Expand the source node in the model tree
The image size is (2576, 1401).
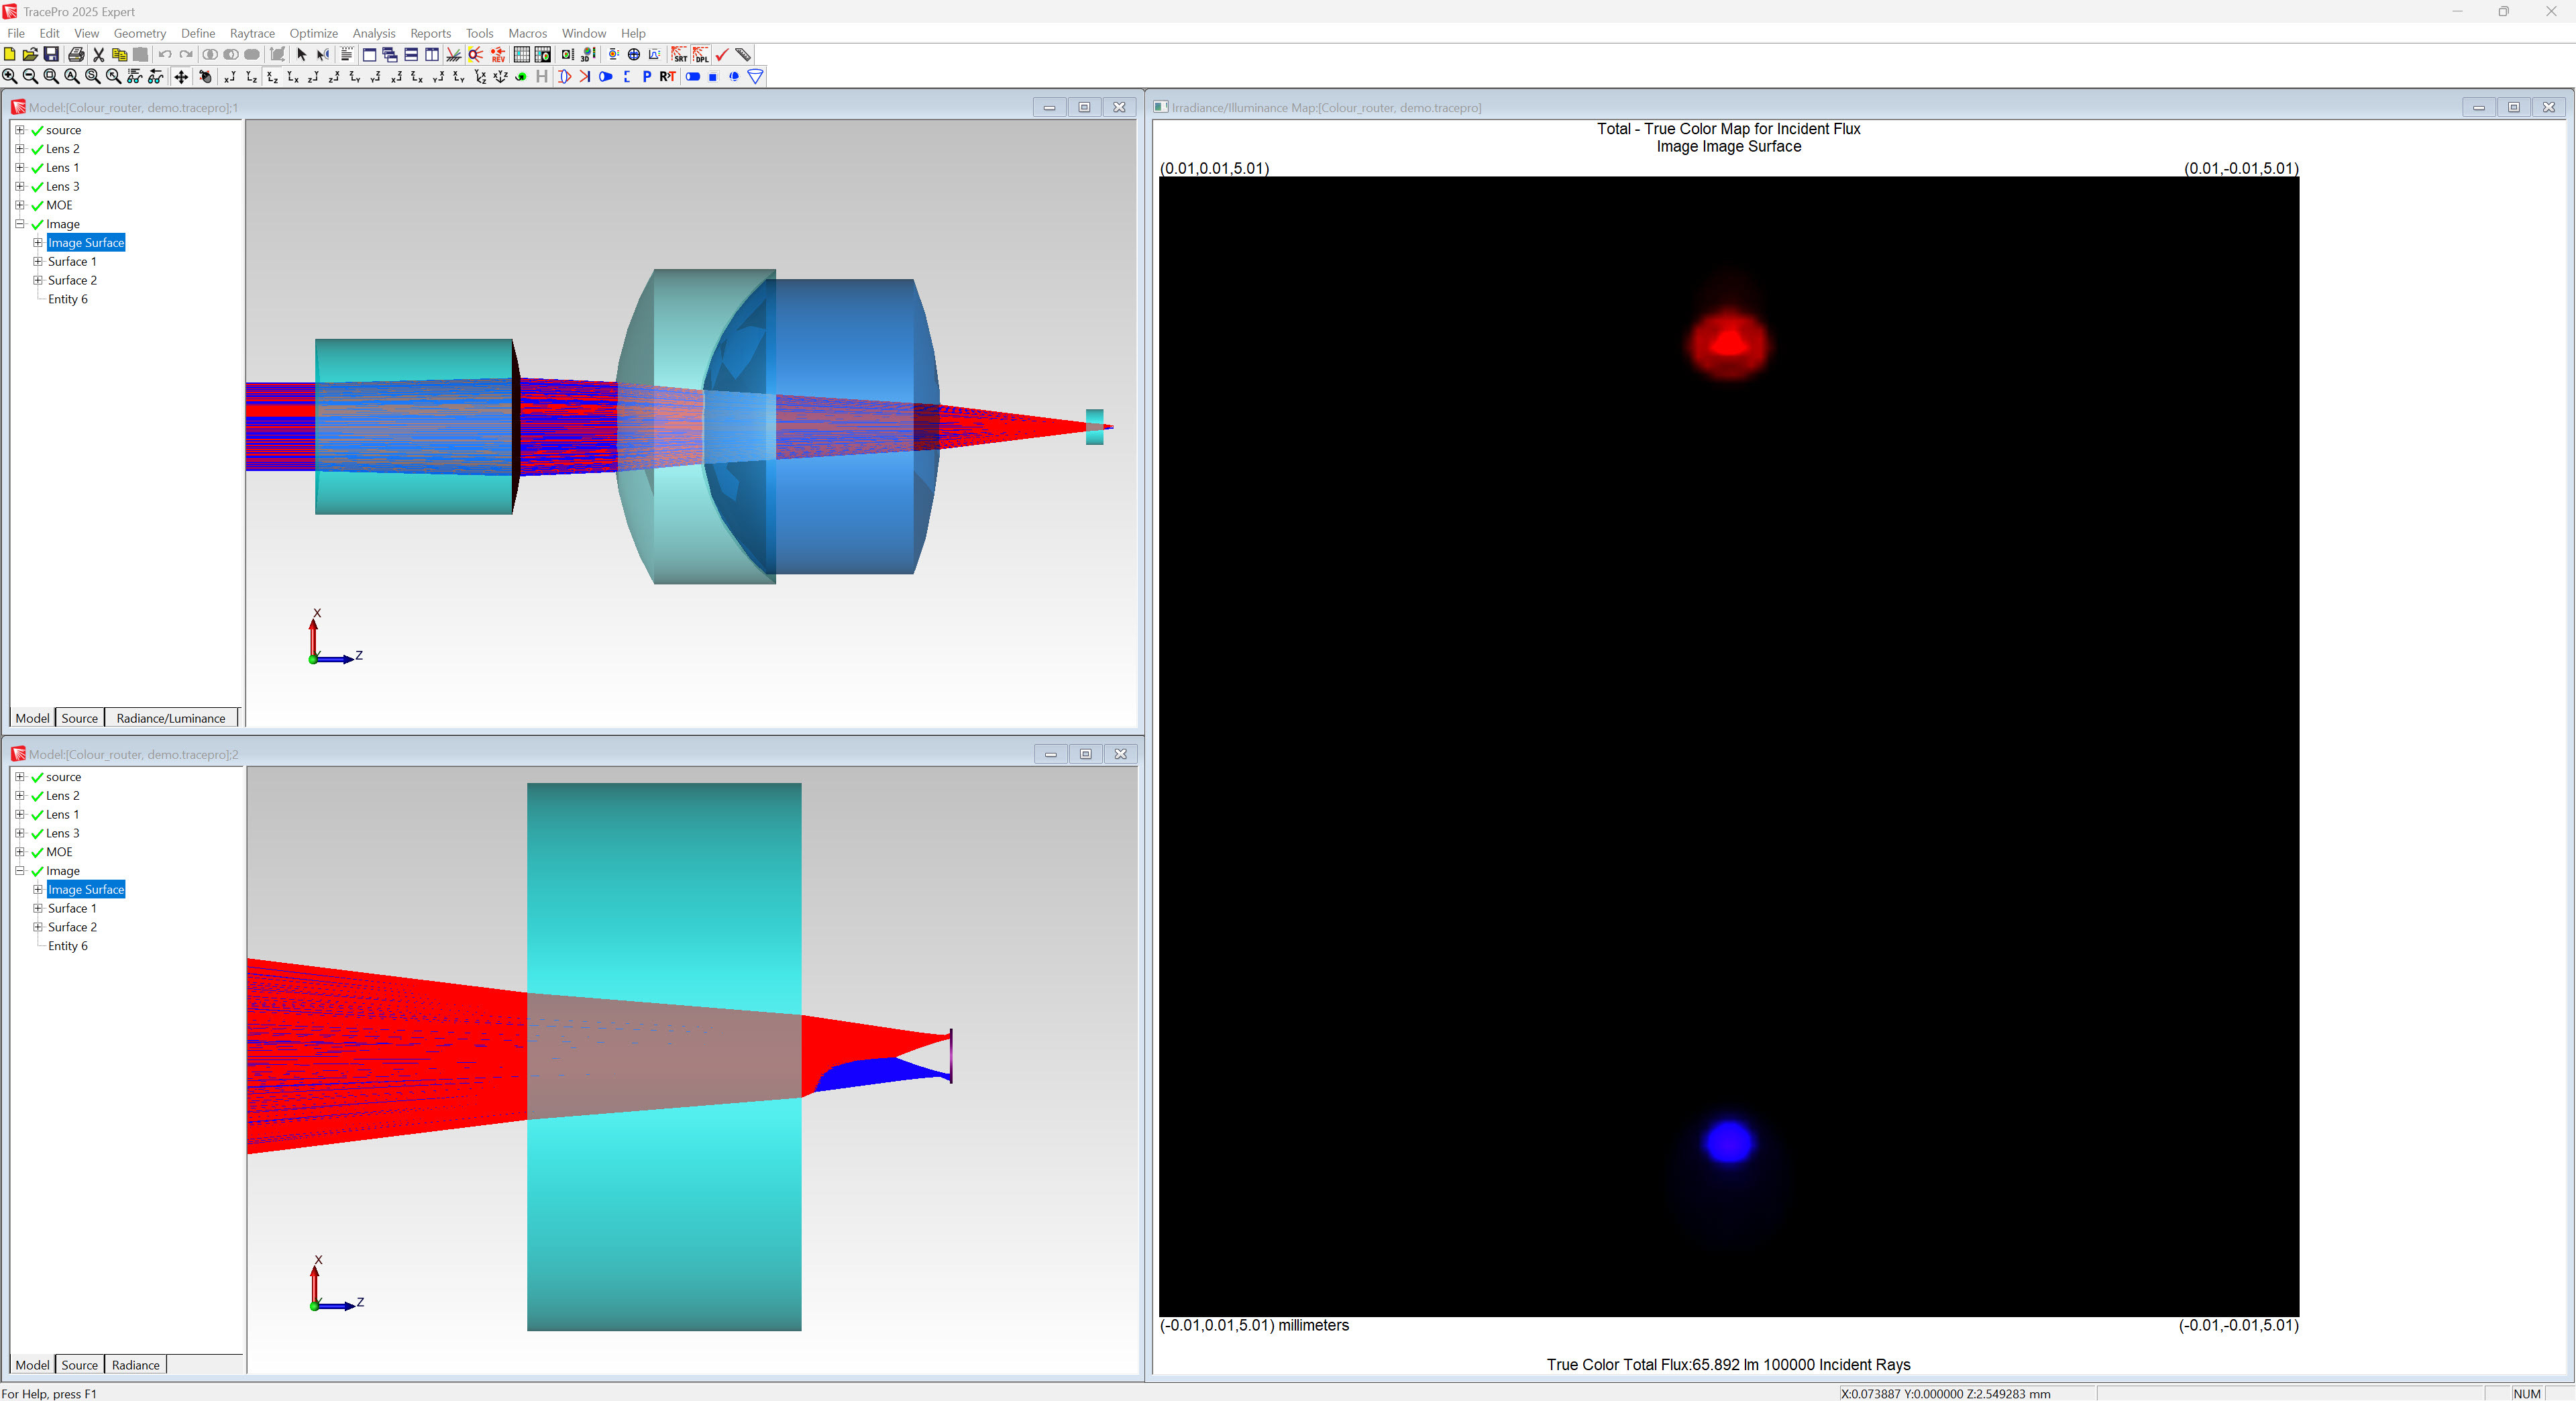[x=20, y=129]
